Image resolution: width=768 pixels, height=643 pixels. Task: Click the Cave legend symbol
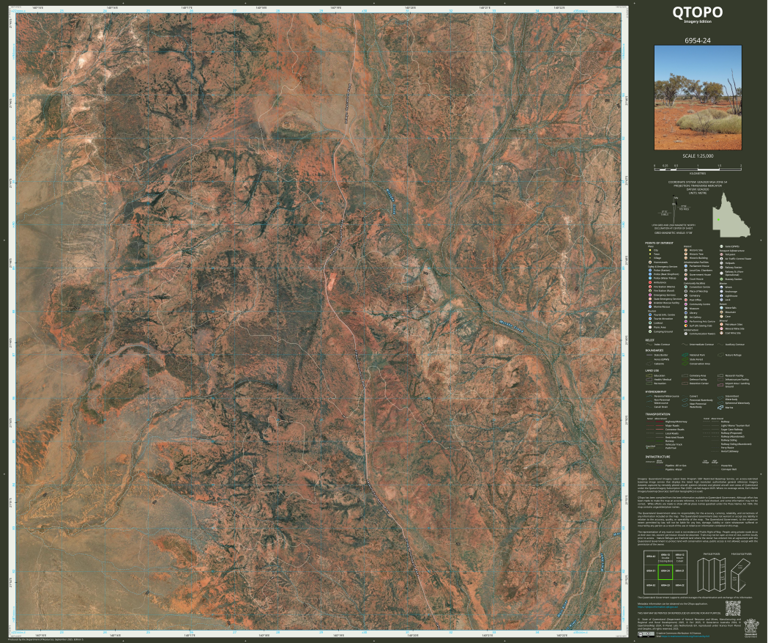click(721, 316)
